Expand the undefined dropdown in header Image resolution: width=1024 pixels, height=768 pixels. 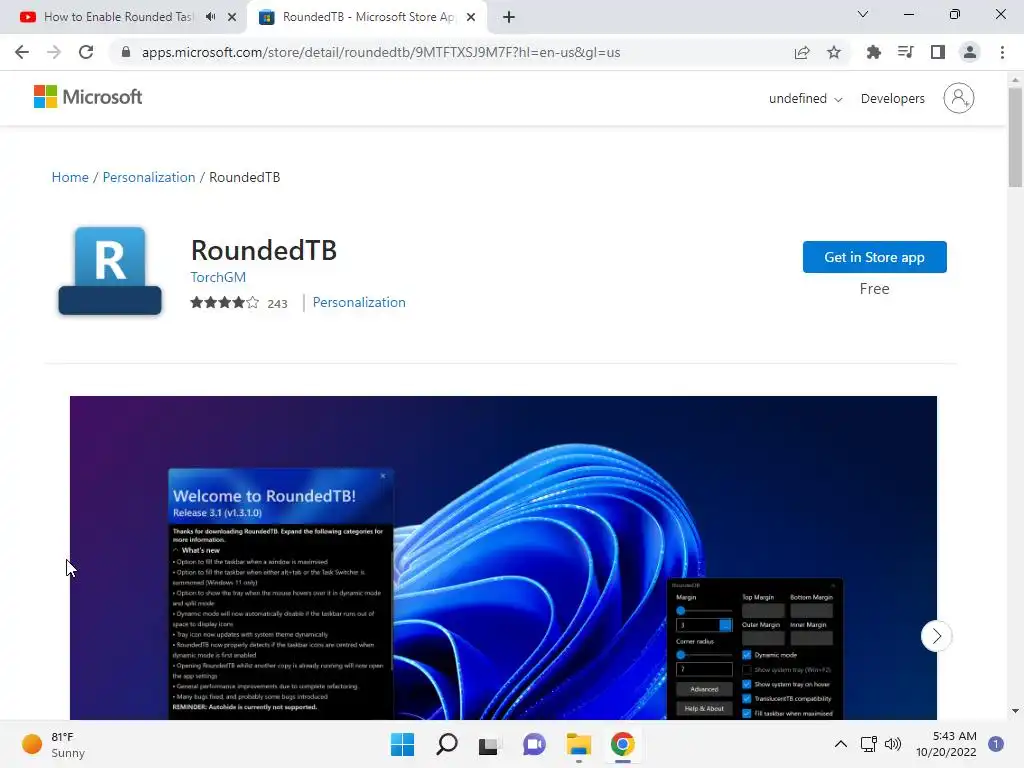click(805, 99)
